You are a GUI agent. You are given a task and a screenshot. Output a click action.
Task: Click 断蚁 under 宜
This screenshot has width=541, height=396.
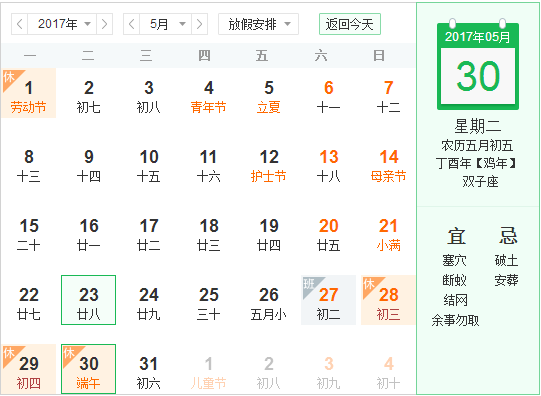(455, 280)
